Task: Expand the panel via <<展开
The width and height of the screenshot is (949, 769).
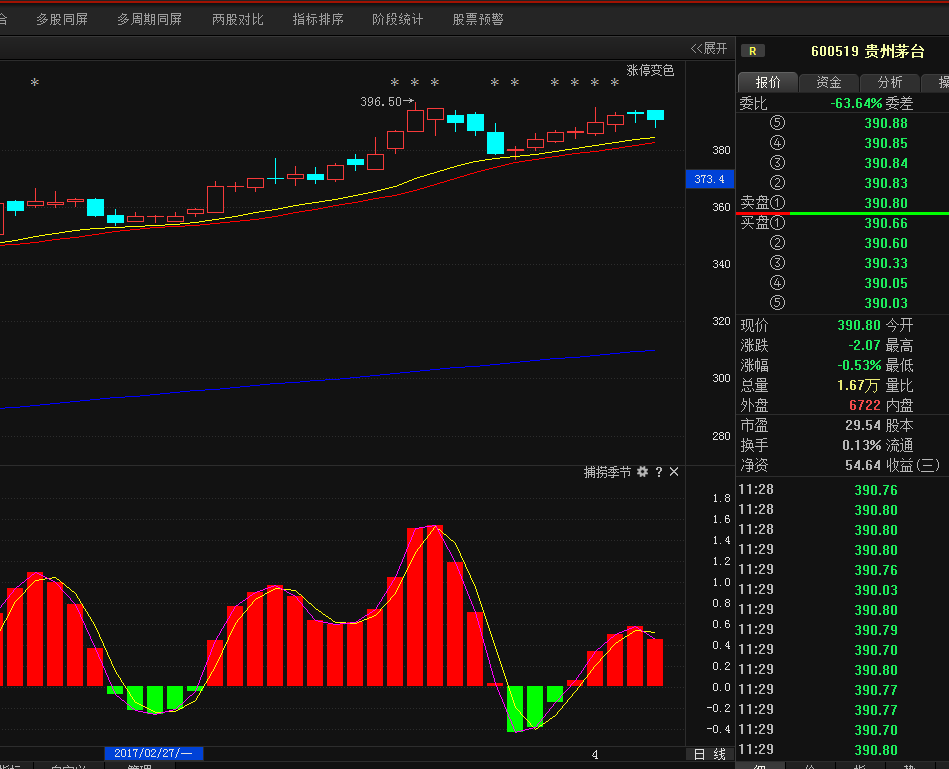Action: (709, 48)
